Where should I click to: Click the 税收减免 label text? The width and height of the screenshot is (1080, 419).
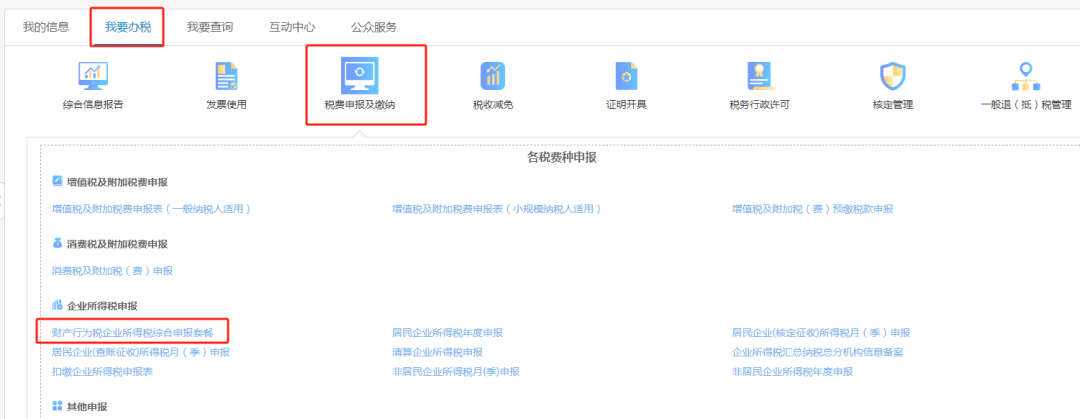coord(492,105)
